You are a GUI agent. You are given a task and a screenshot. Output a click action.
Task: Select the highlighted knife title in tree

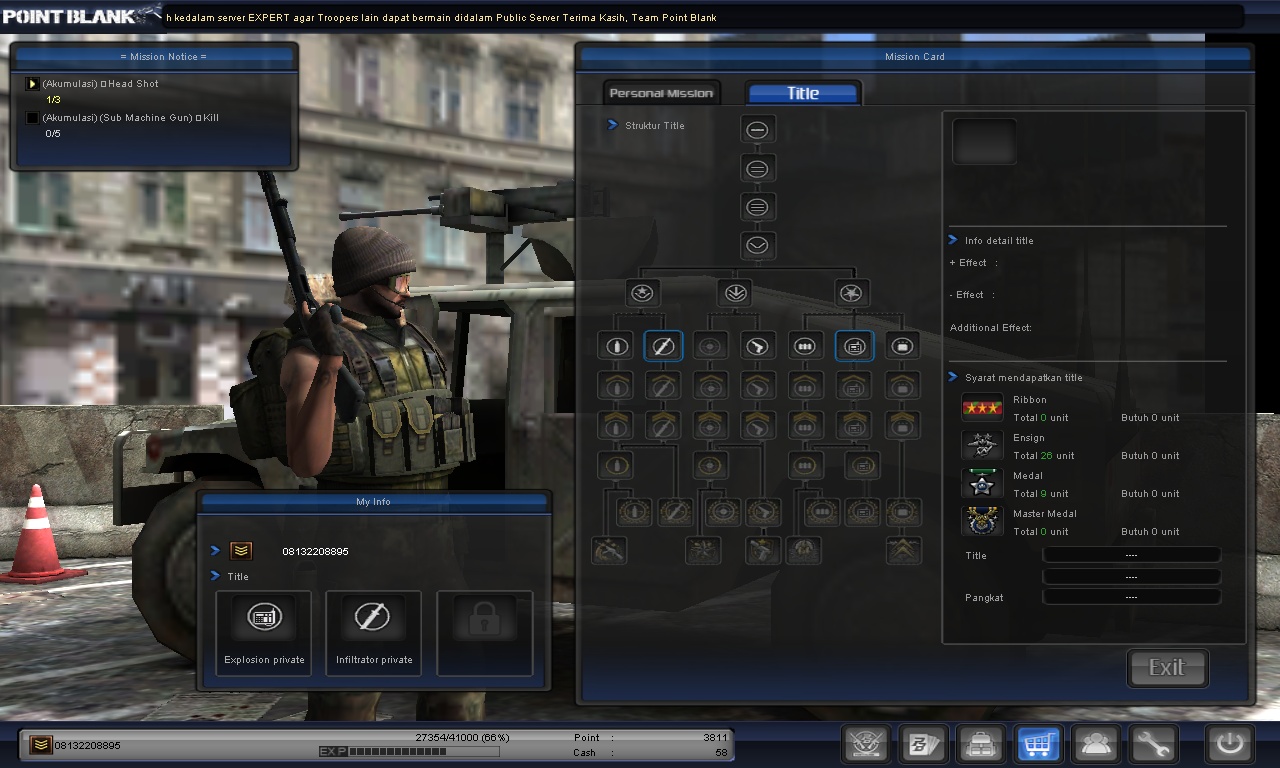(x=663, y=346)
